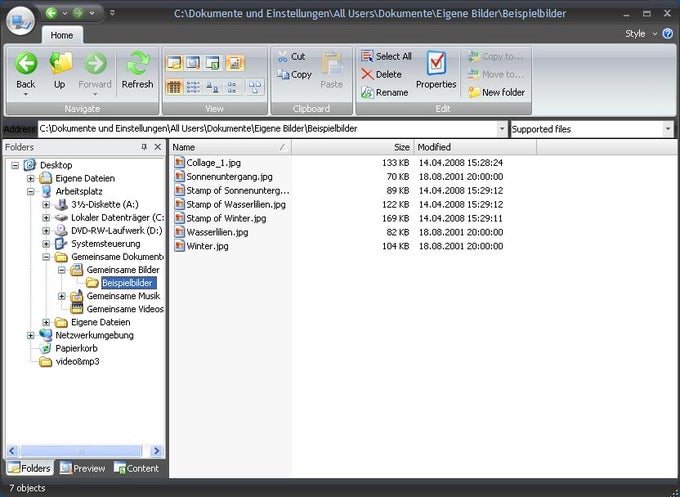
Task: Open the quick access toolbar customize arrow
Action: point(112,13)
